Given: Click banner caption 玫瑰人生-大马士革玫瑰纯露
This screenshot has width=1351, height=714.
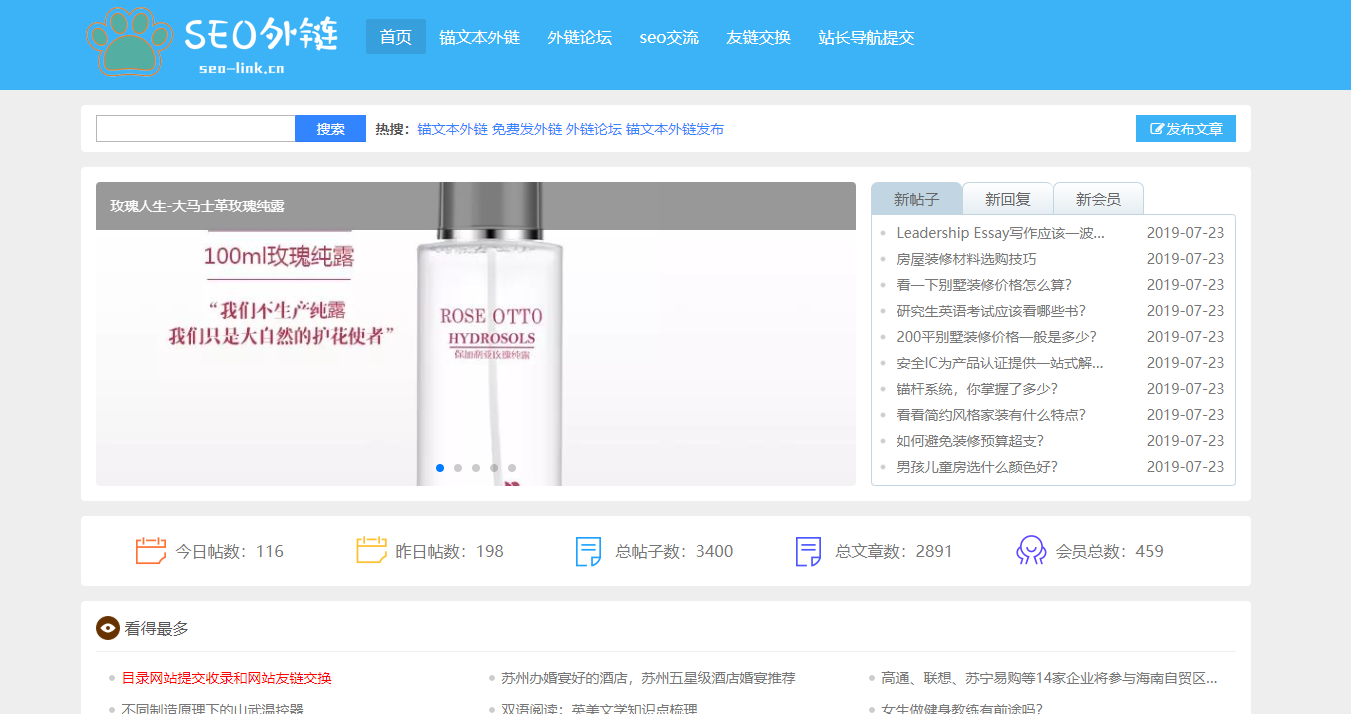Looking at the screenshot, I should pos(197,206).
